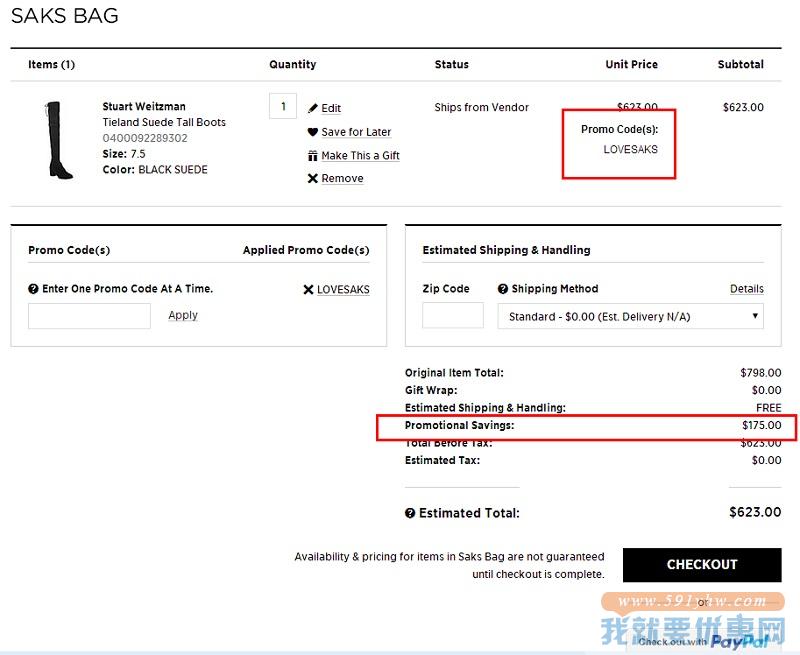Choose Make This a Gift link
The image size is (800, 655).
pyautogui.click(x=360, y=156)
